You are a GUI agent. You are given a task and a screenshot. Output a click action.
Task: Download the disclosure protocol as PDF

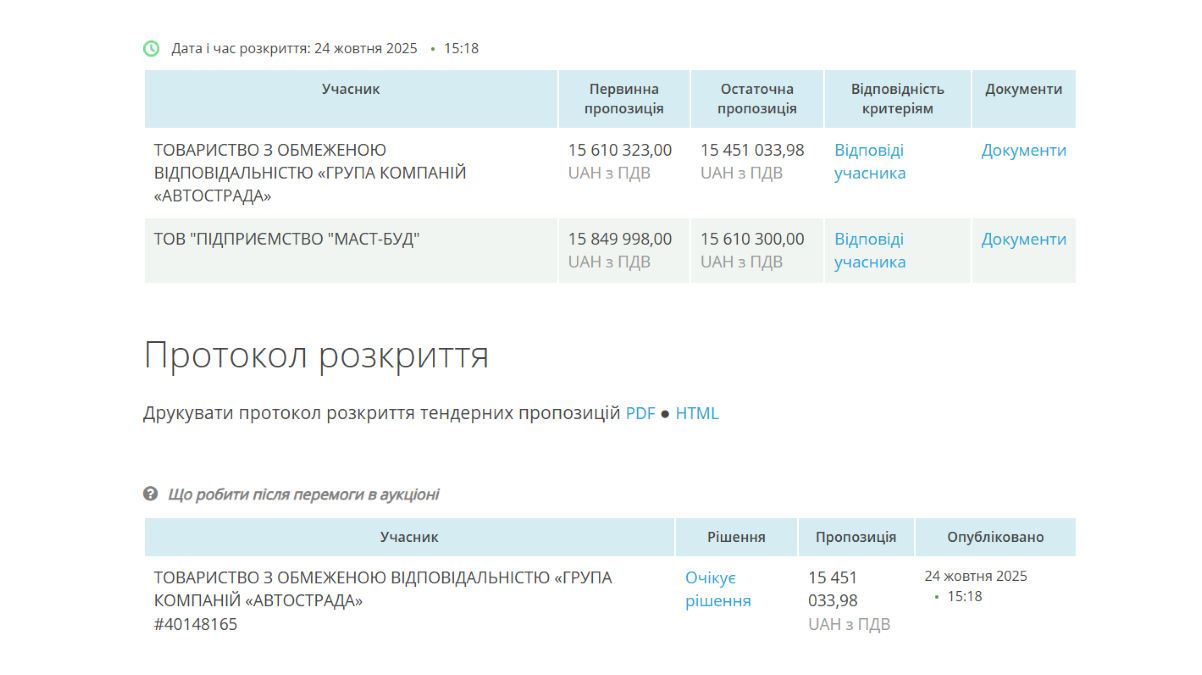[x=640, y=413]
